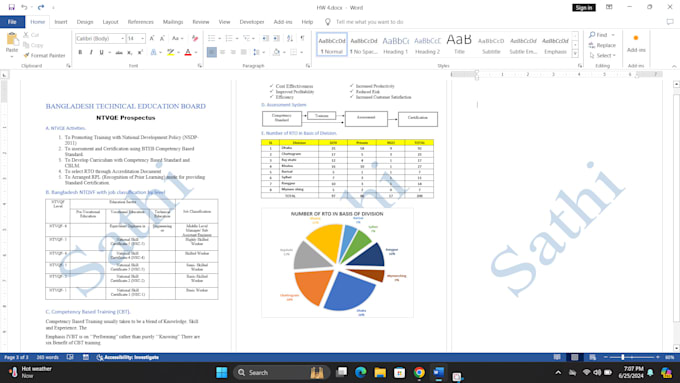Open the File tab
Image resolution: width=680 pixels, height=383 pixels.
[12, 22]
